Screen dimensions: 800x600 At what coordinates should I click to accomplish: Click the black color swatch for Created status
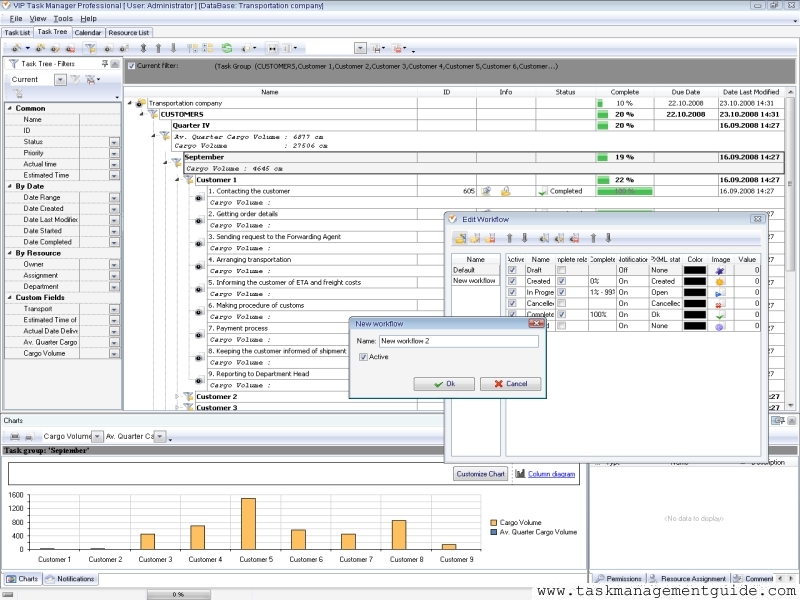click(694, 282)
